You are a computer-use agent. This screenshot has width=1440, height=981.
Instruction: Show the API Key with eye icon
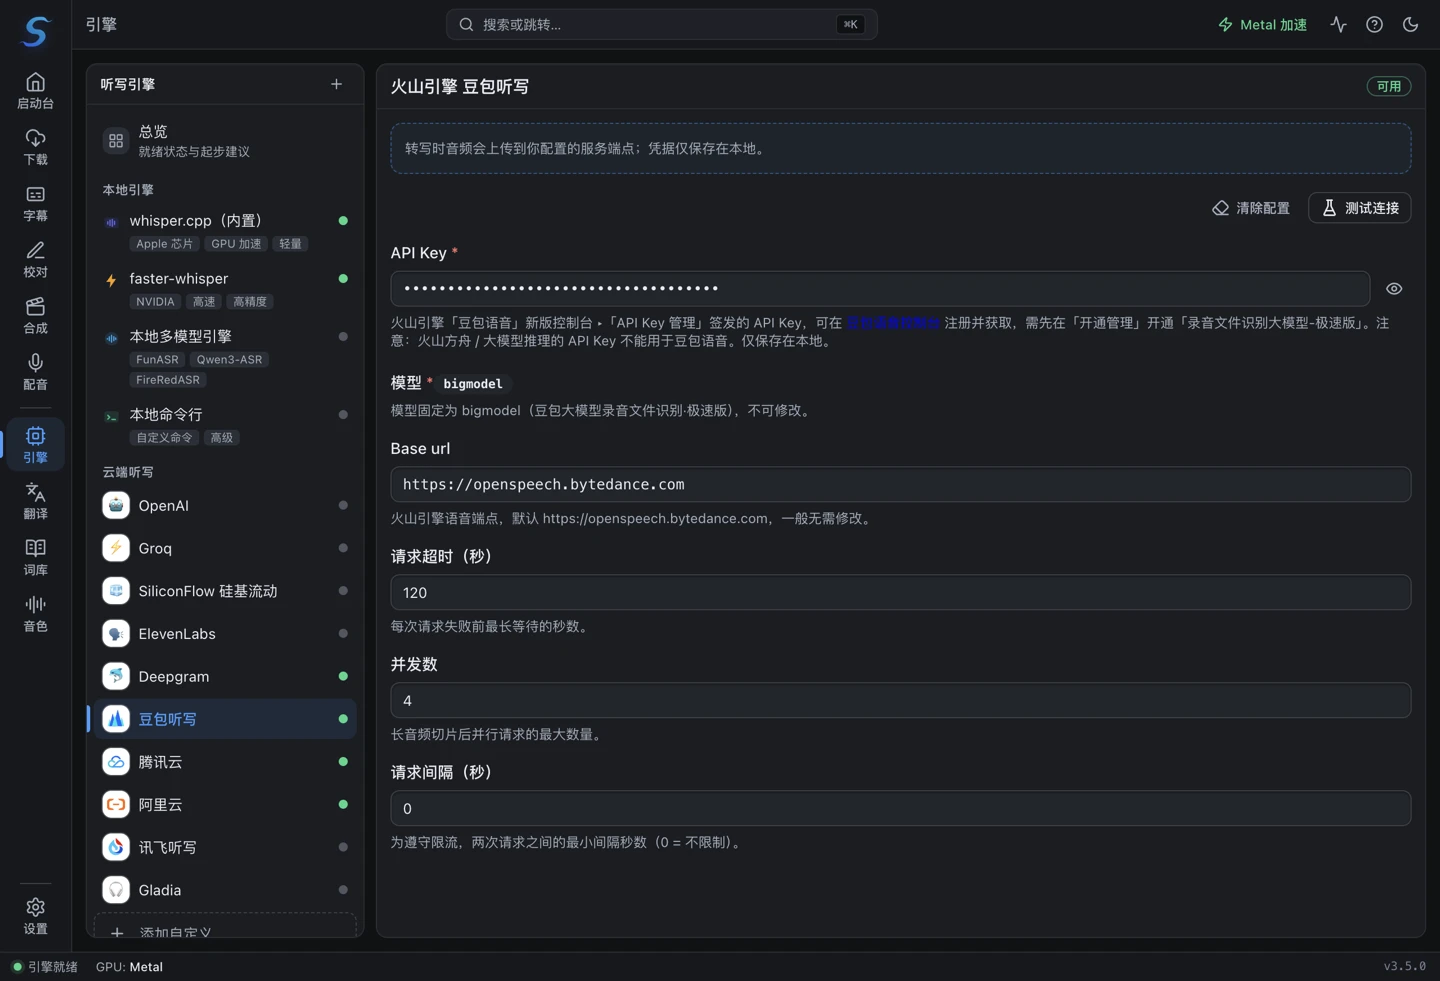pos(1394,289)
